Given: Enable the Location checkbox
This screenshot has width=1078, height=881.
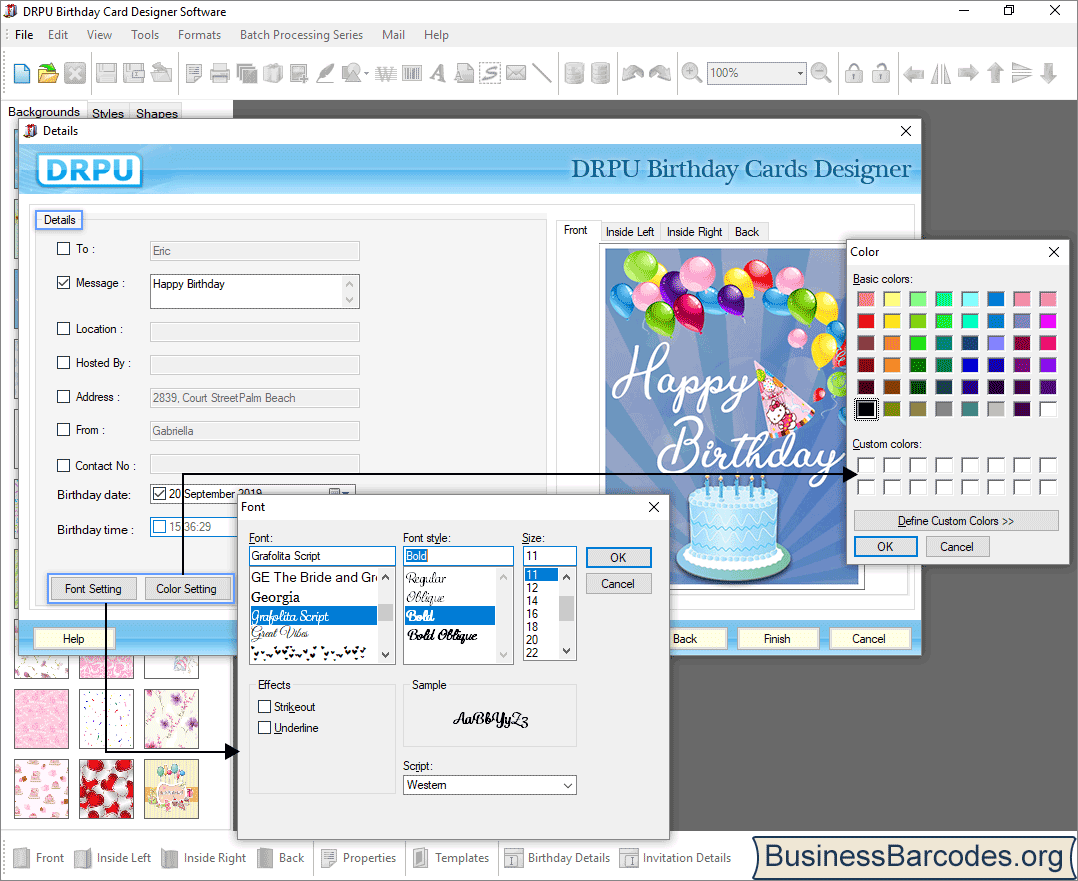Looking at the screenshot, I should point(63,329).
